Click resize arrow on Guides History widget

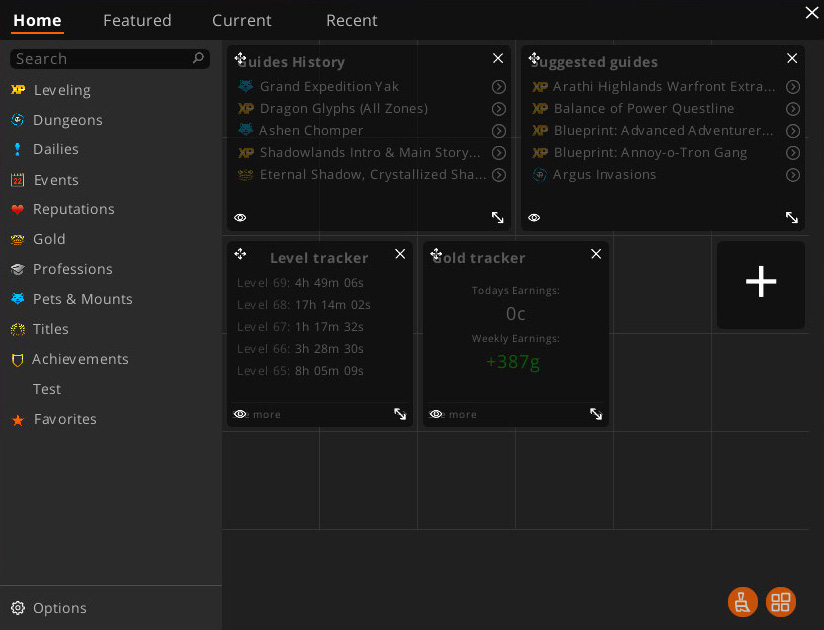coord(498,218)
